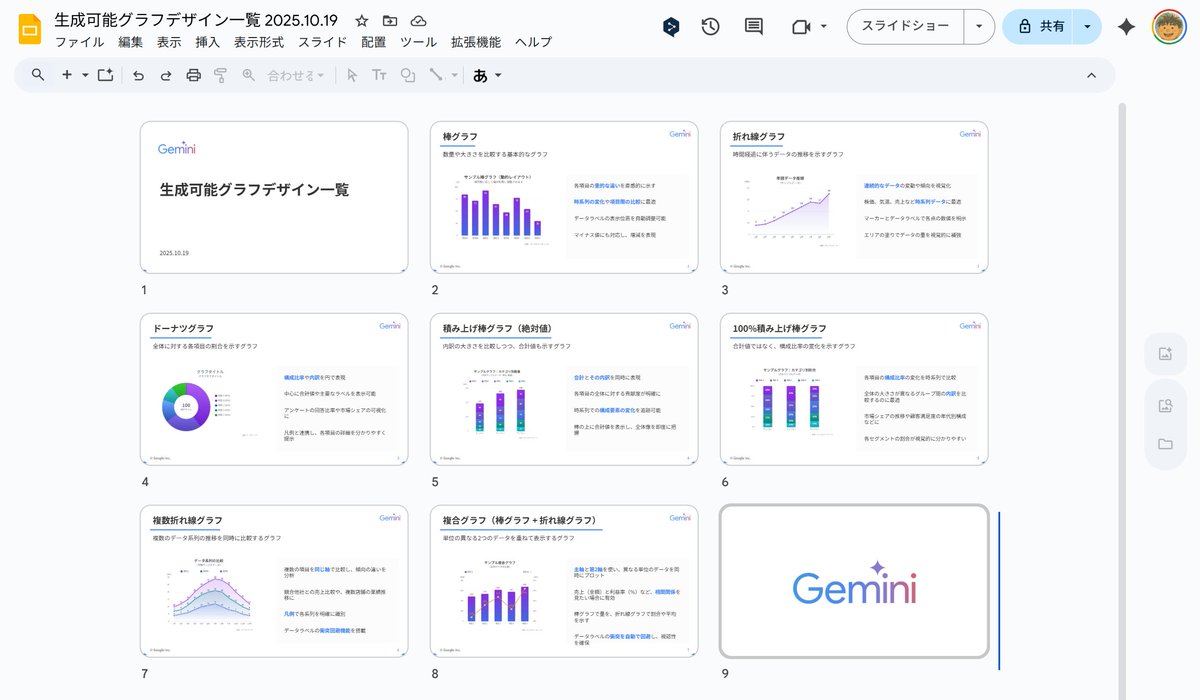Open the ツール menu
The image size is (1200, 700).
(x=418, y=43)
